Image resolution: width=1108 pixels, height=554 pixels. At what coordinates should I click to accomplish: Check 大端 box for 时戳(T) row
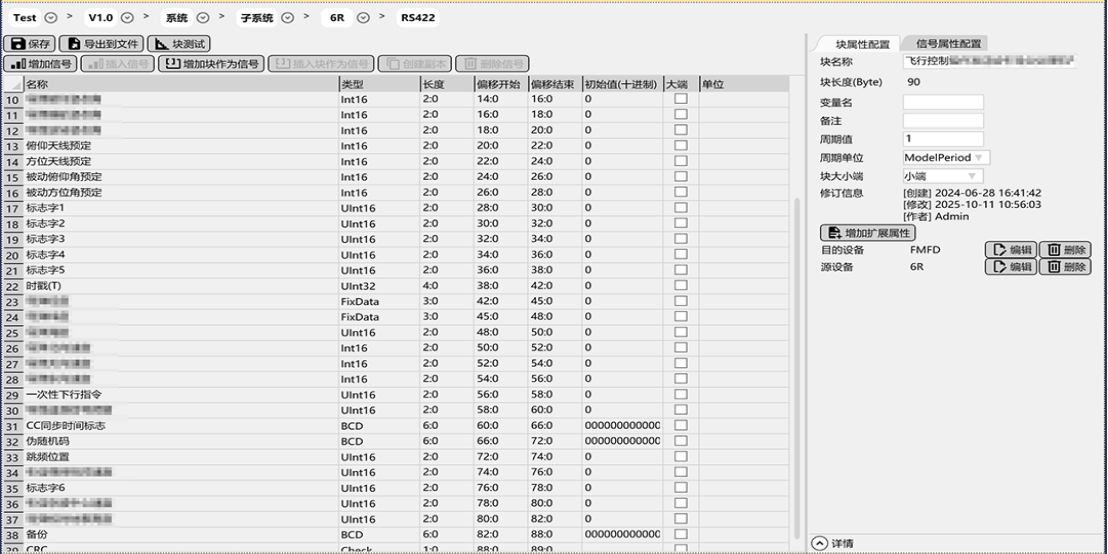[x=681, y=286]
